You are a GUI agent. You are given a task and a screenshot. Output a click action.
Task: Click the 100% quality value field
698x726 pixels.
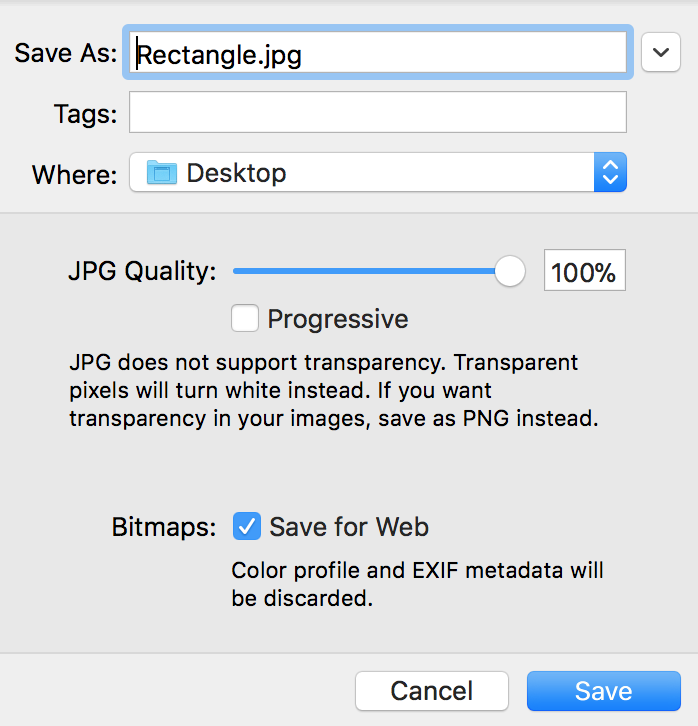click(x=584, y=271)
